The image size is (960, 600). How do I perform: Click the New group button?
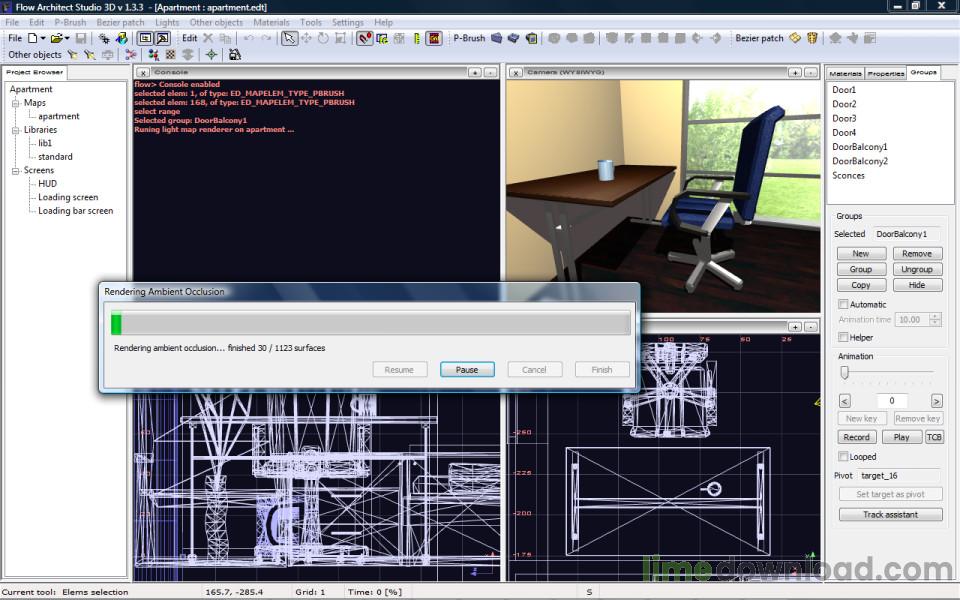pos(861,253)
